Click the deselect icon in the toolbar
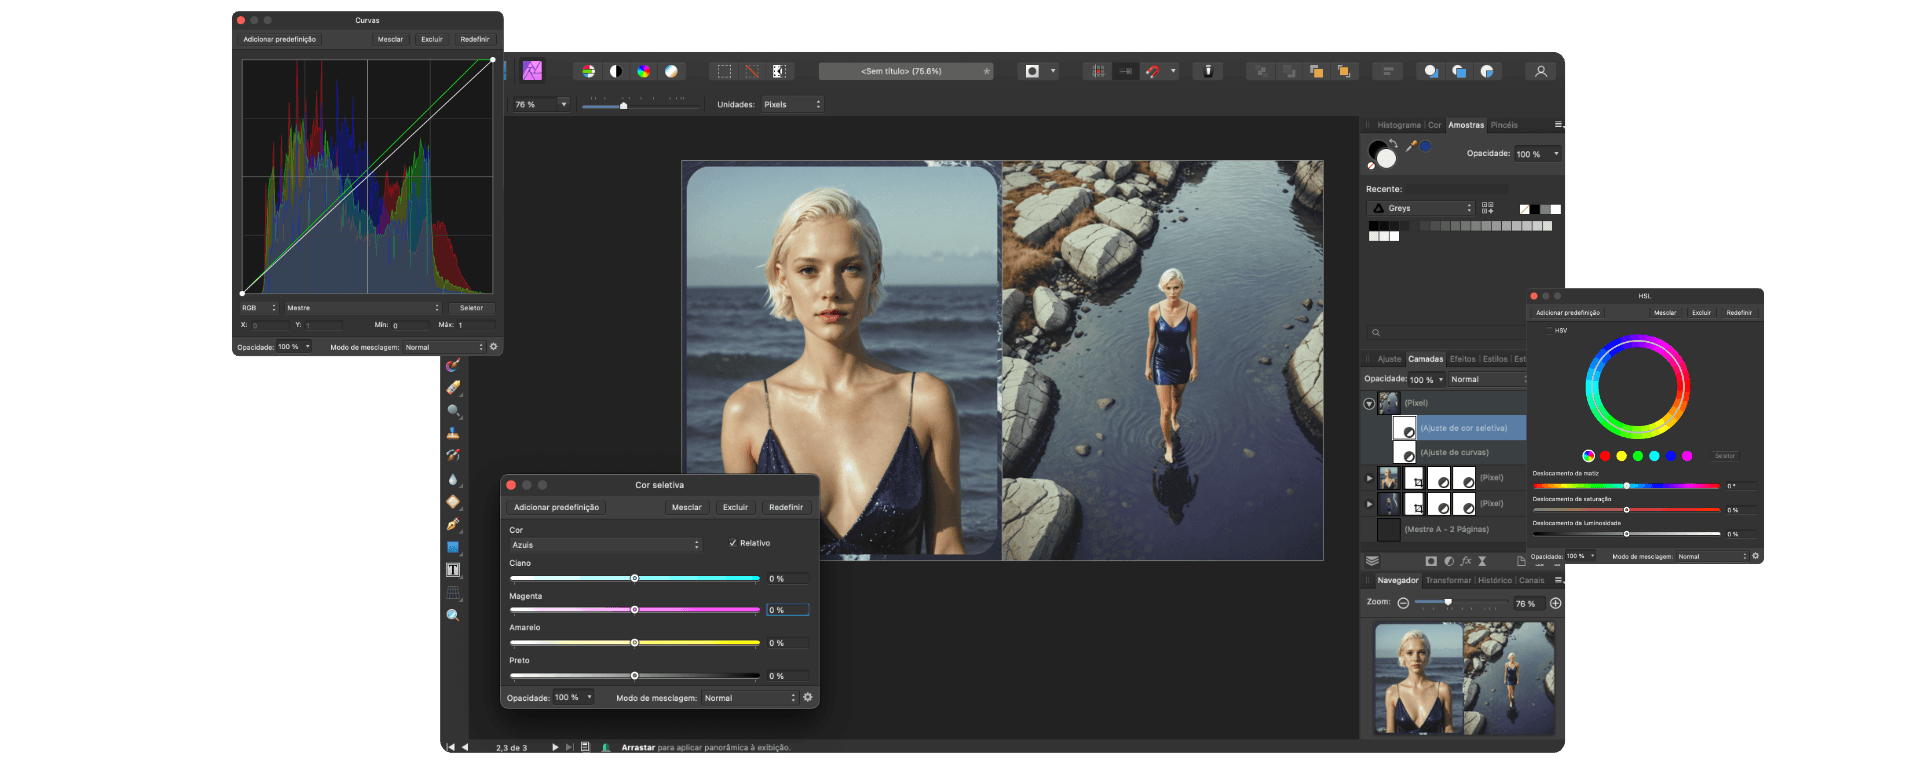The width and height of the screenshot is (1920, 768). click(752, 71)
